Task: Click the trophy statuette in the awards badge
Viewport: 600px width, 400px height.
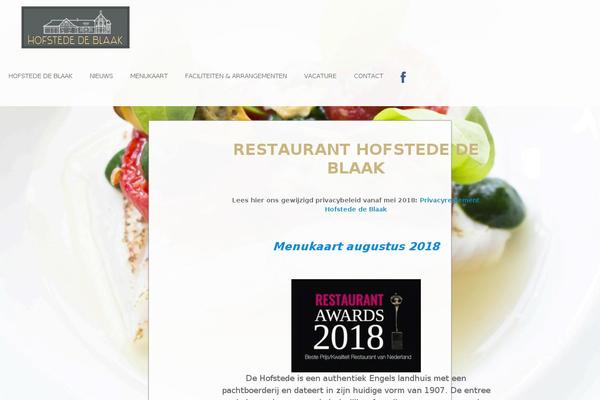Action: [x=397, y=321]
